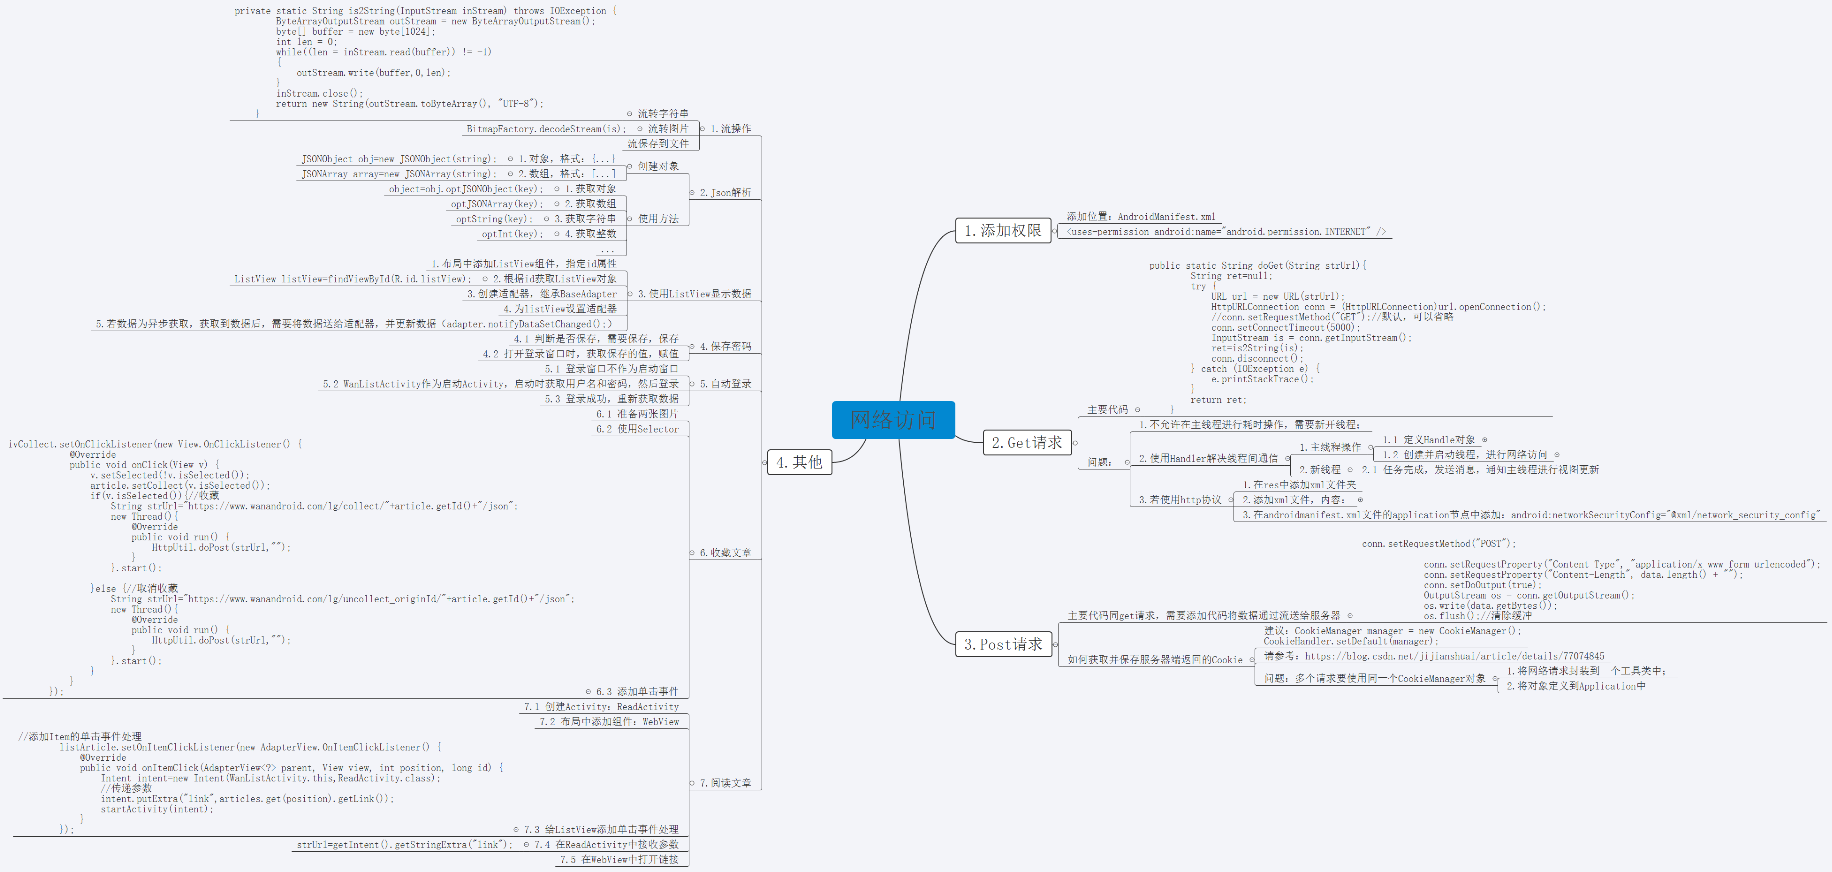The height and width of the screenshot is (872, 1832).
Task: Select the central topic 网络访问
Action: click(893, 420)
